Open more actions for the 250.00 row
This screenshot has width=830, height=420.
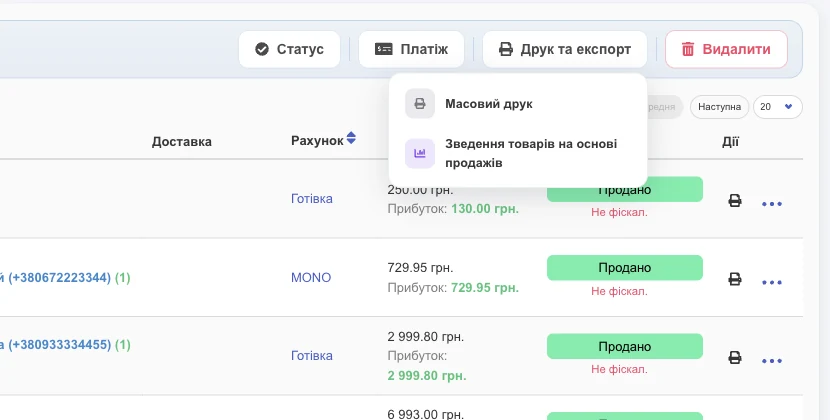[772, 204]
